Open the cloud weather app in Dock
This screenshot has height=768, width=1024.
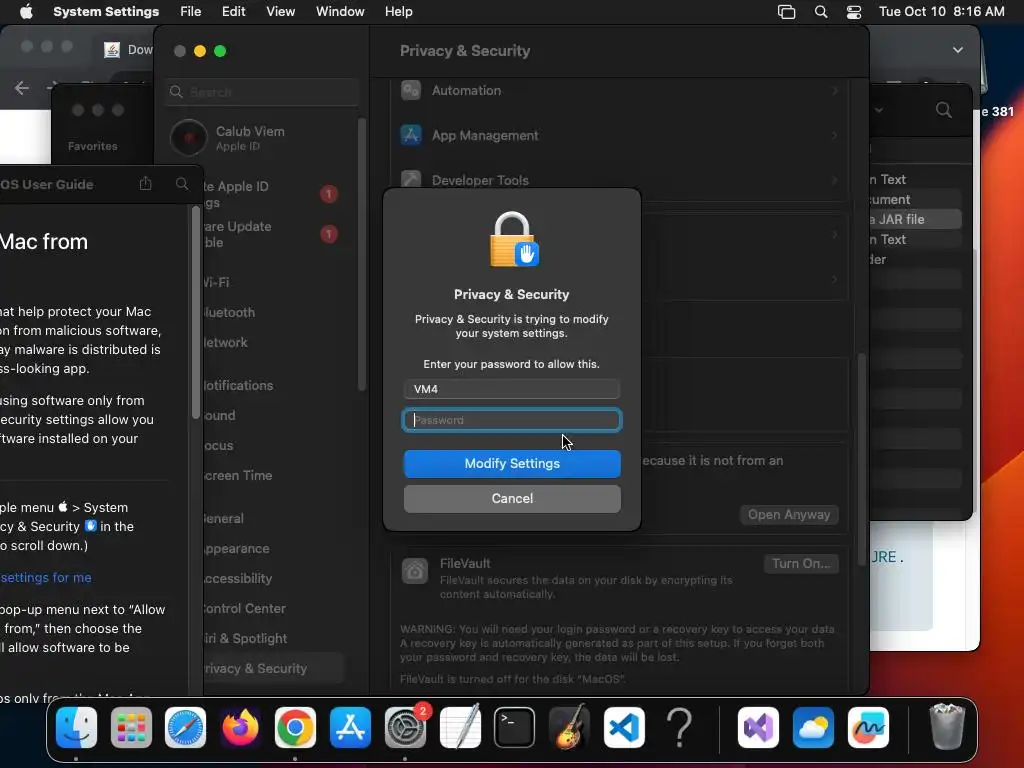tap(813, 727)
